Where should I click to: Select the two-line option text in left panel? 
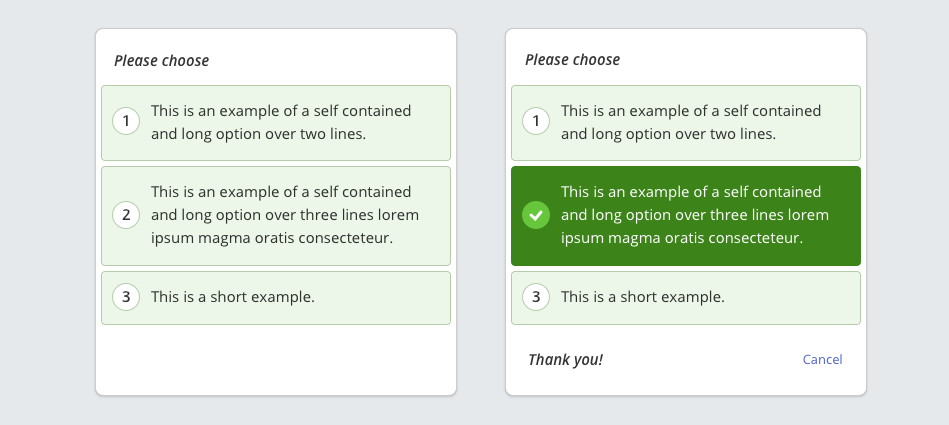coord(281,122)
